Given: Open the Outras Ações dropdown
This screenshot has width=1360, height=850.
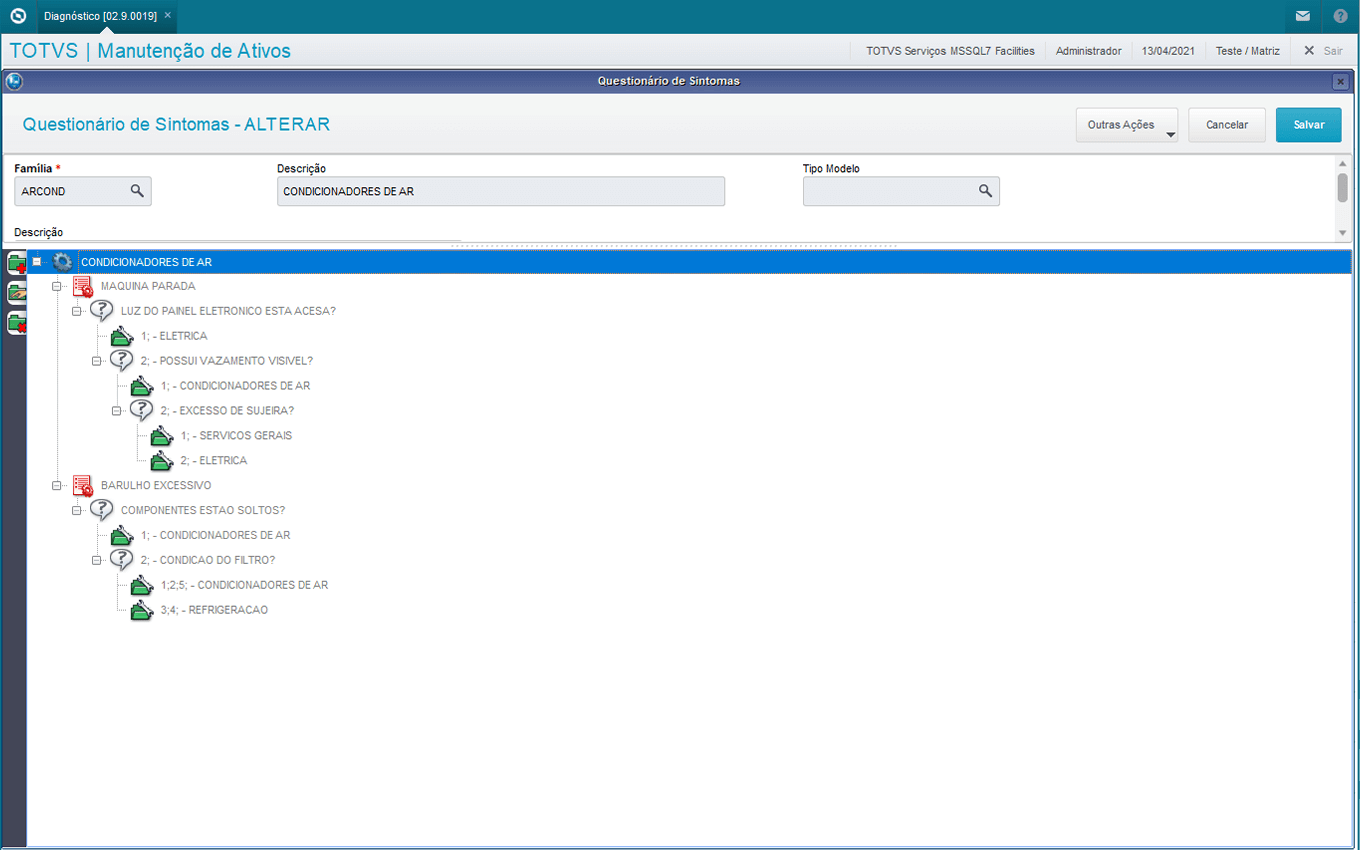Looking at the screenshot, I should point(1126,126).
